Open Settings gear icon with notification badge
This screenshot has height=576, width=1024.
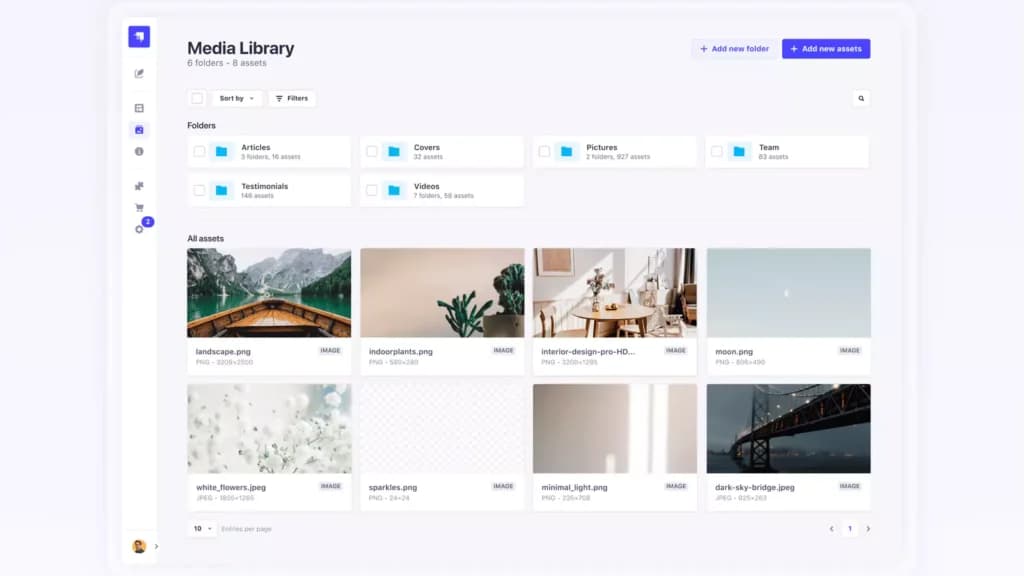coord(139,229)
